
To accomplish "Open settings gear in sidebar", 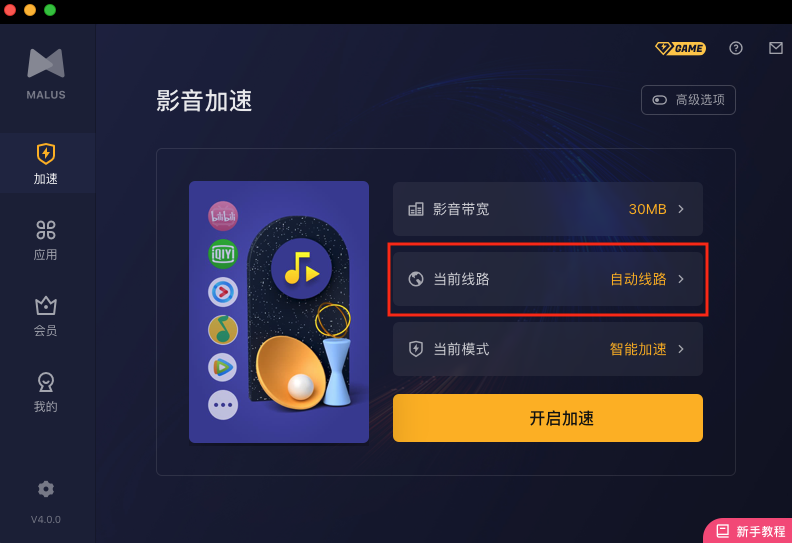I will 46,489.
